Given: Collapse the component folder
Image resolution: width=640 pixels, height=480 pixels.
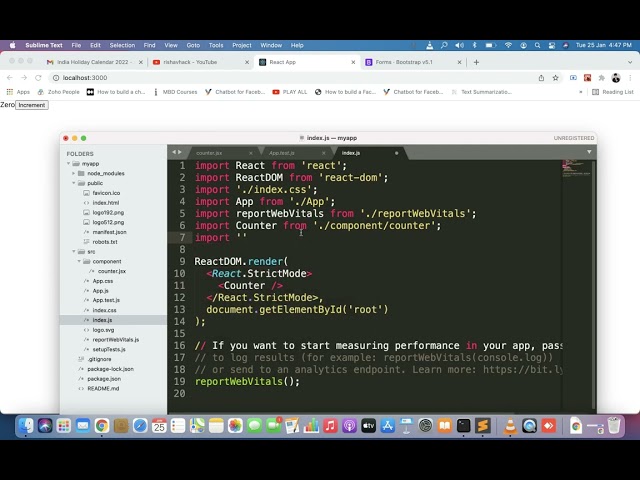Looking at the screenshot, I should (79, 262).
